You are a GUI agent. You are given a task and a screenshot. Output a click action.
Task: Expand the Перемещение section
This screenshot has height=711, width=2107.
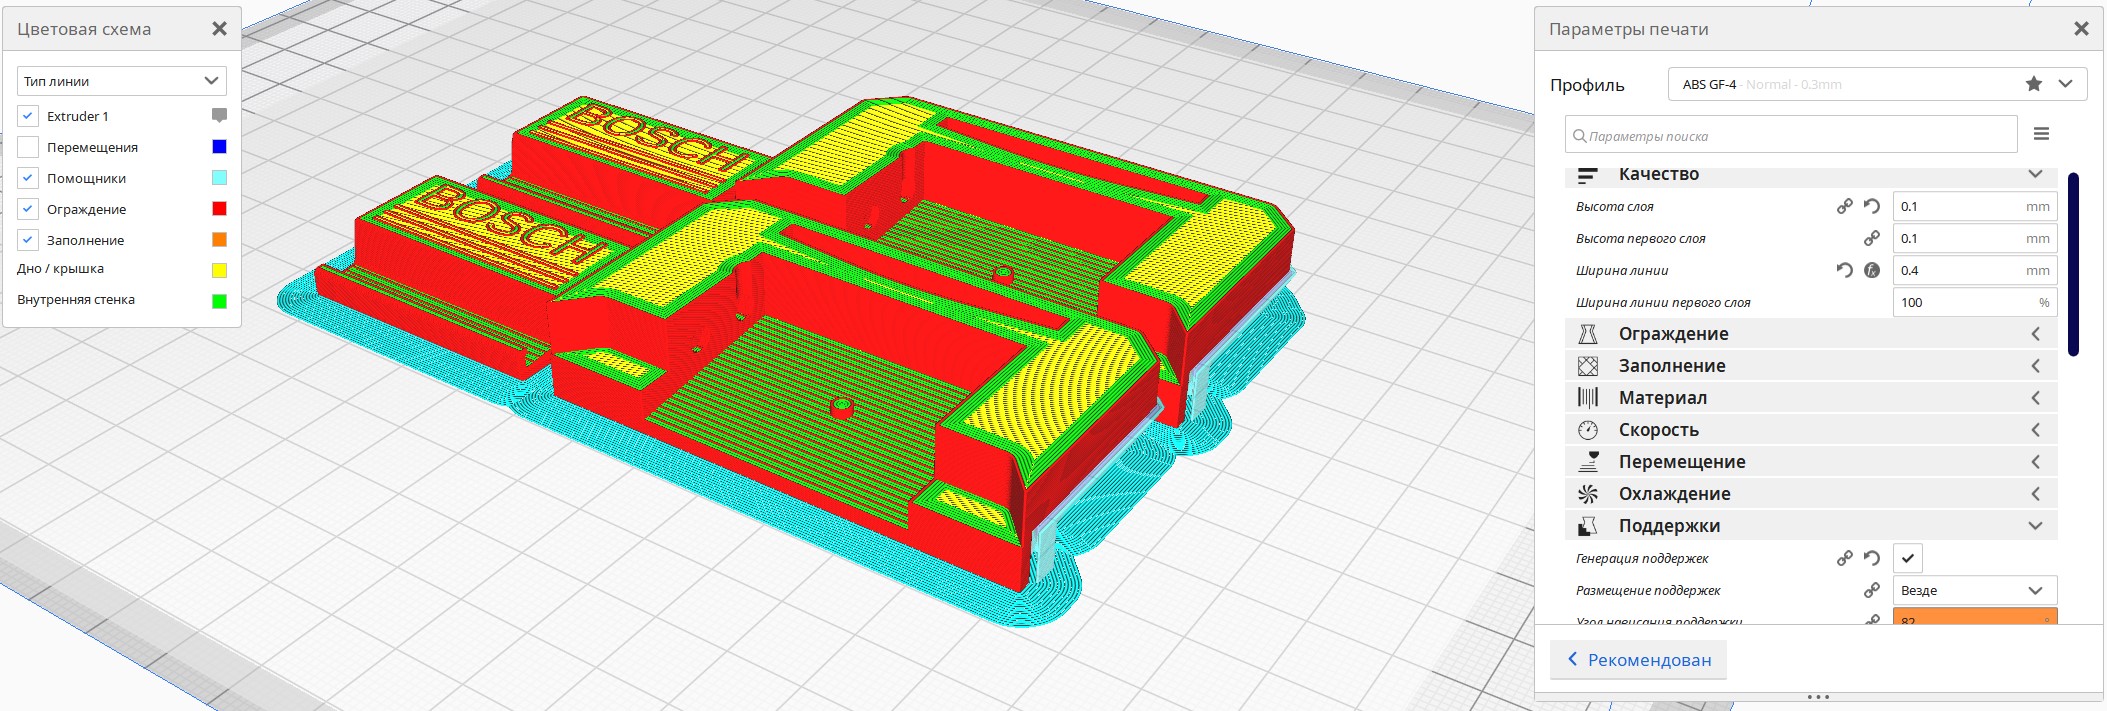(2035, 462)
